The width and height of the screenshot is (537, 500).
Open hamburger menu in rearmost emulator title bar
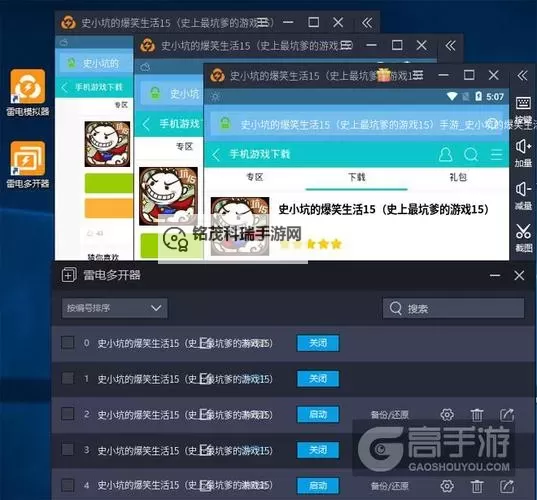[x=263, y=23]
